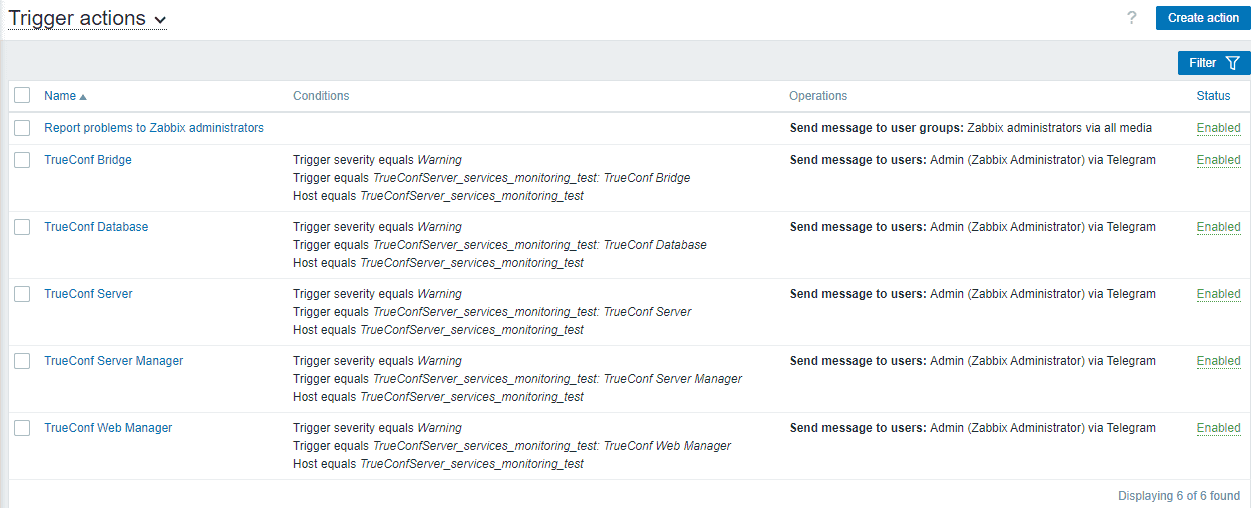Open the TrueConf Database action

[x=96, y=227]
